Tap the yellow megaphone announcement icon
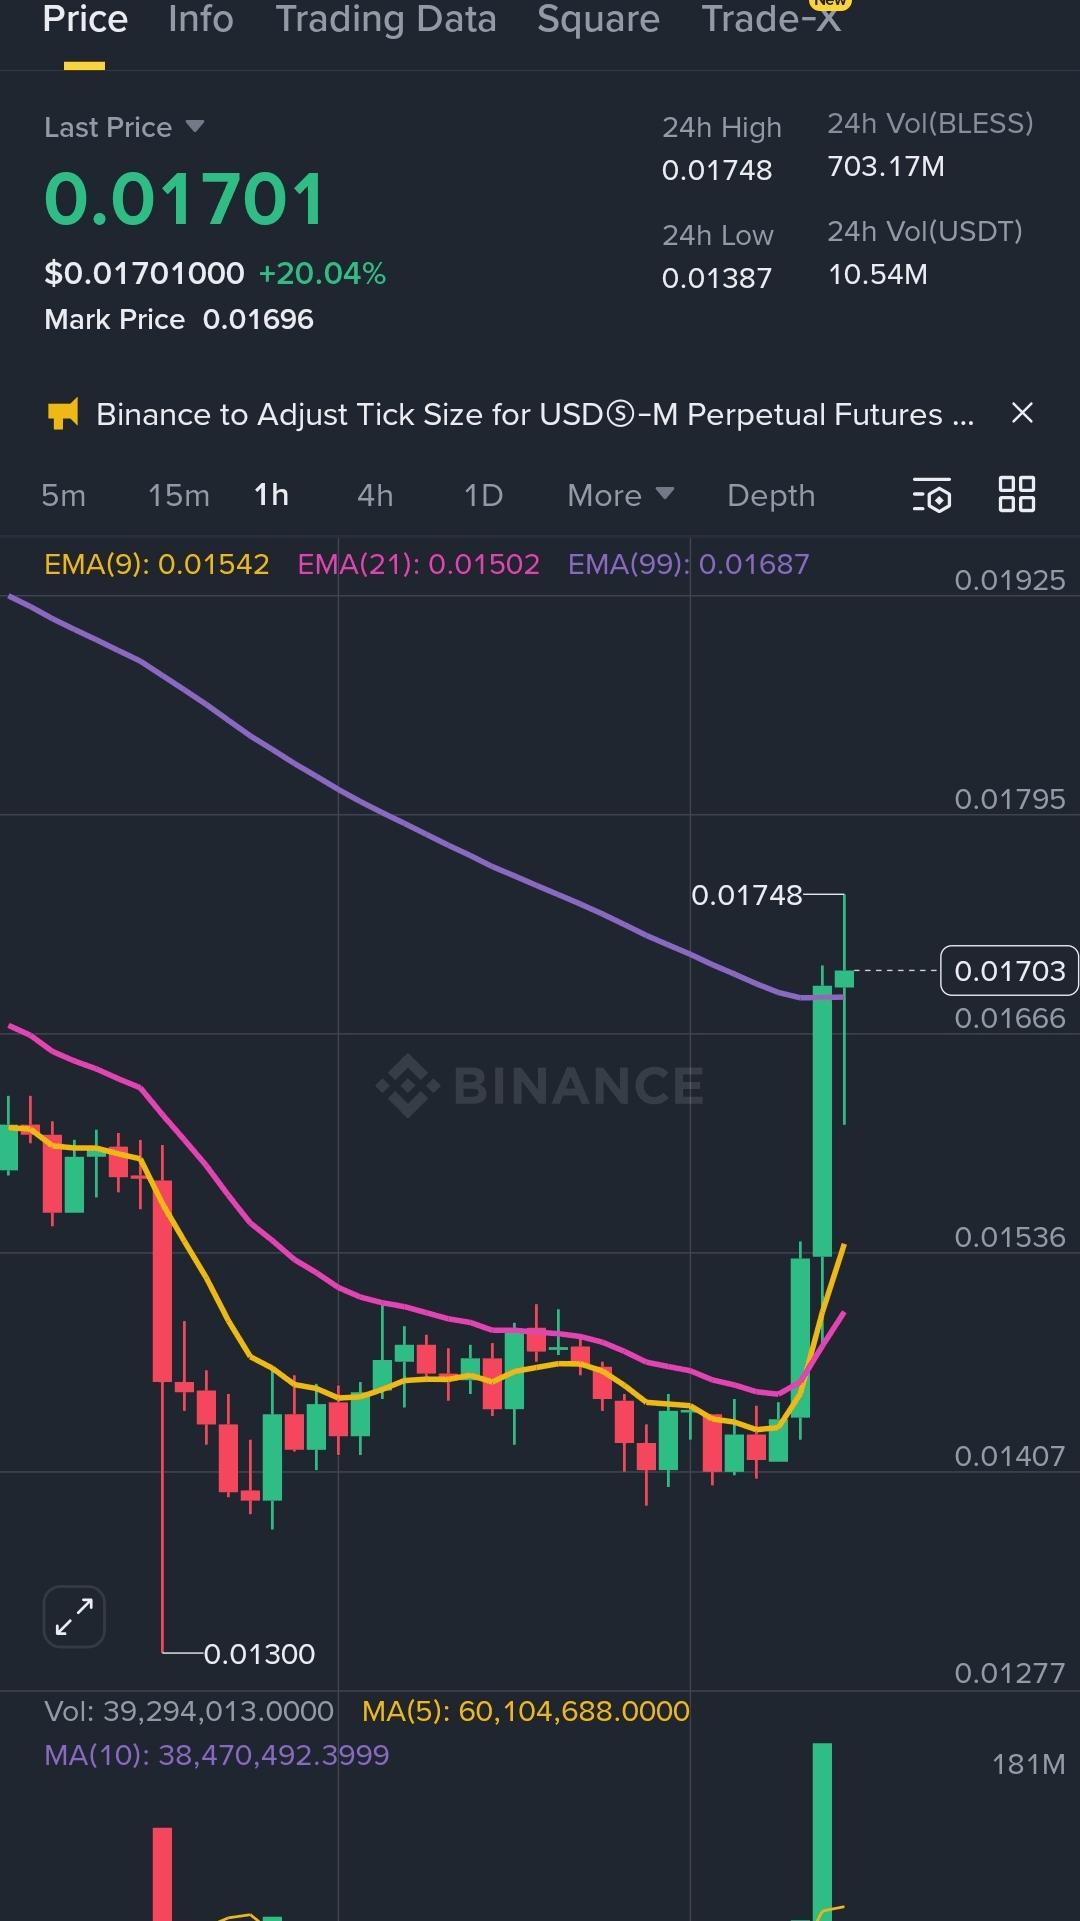The height and width of the screenshot is (1921, 1080). (x=63, y=414)
